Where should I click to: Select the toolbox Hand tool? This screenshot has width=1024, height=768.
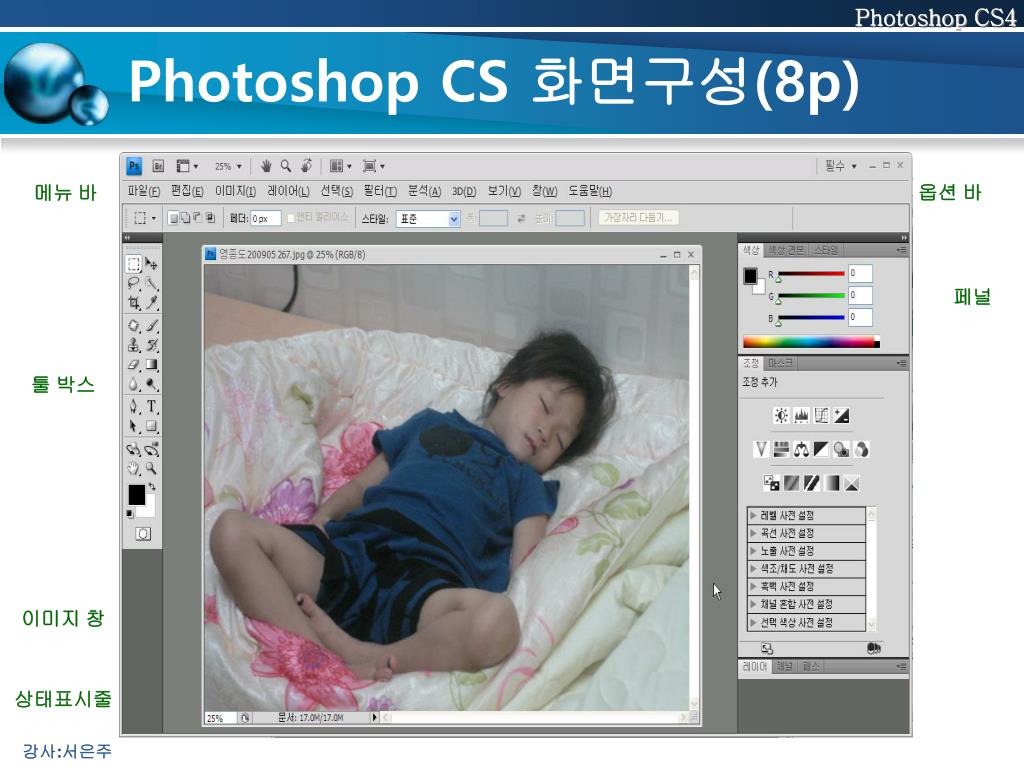pos(133,468)
